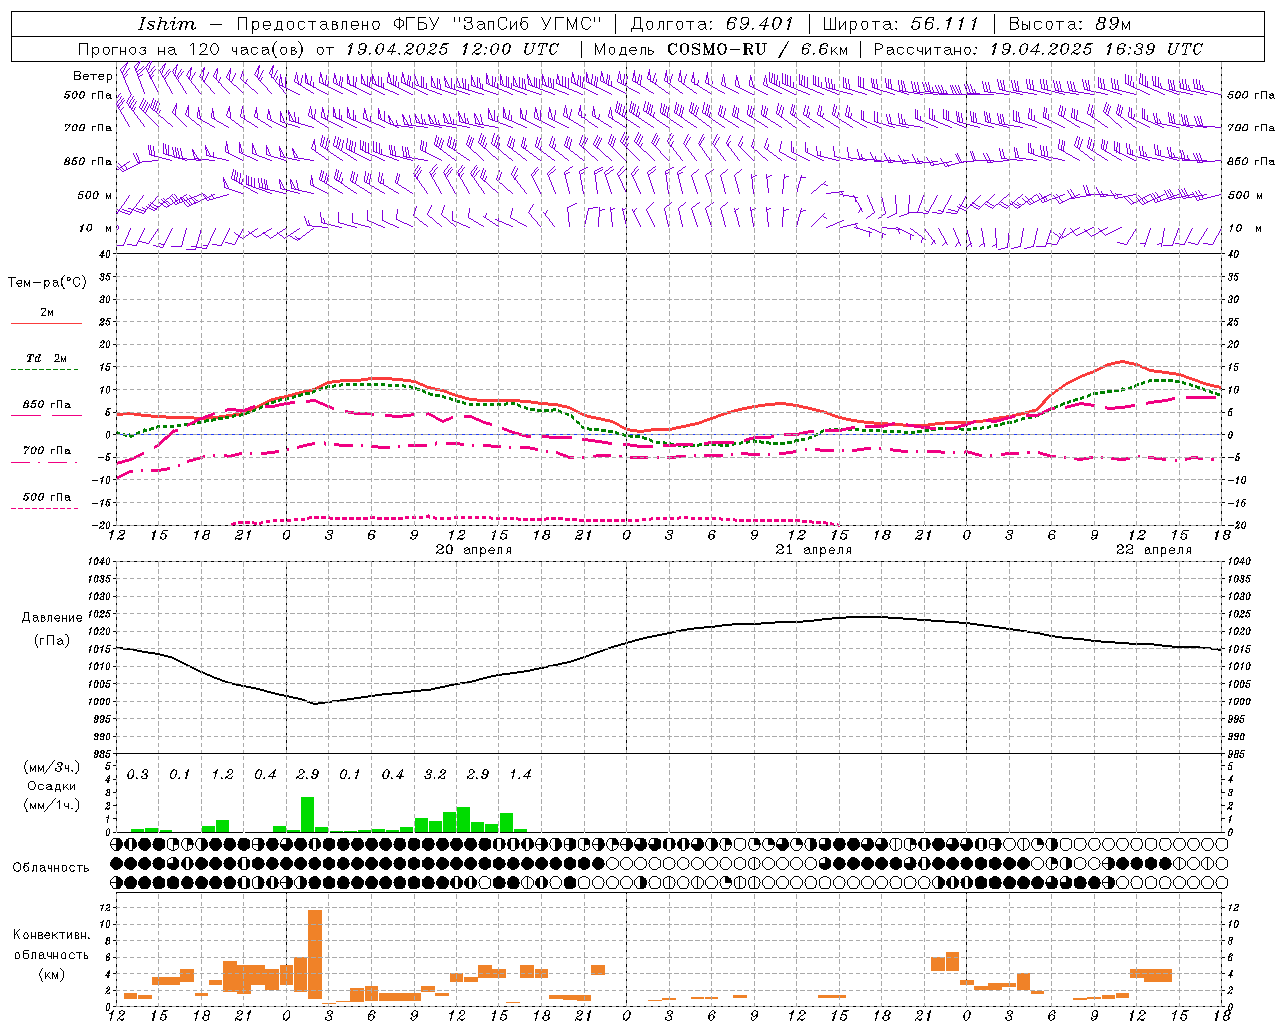1280x1024 pixels.
Task: Click the dotted pink line sample under "500 гПа" legend
Action: 44,508
